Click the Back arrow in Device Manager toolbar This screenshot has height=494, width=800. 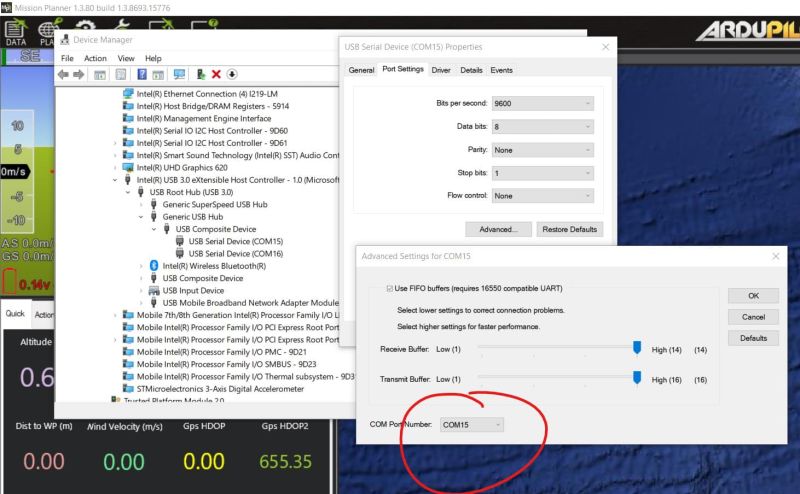(63, 75)
